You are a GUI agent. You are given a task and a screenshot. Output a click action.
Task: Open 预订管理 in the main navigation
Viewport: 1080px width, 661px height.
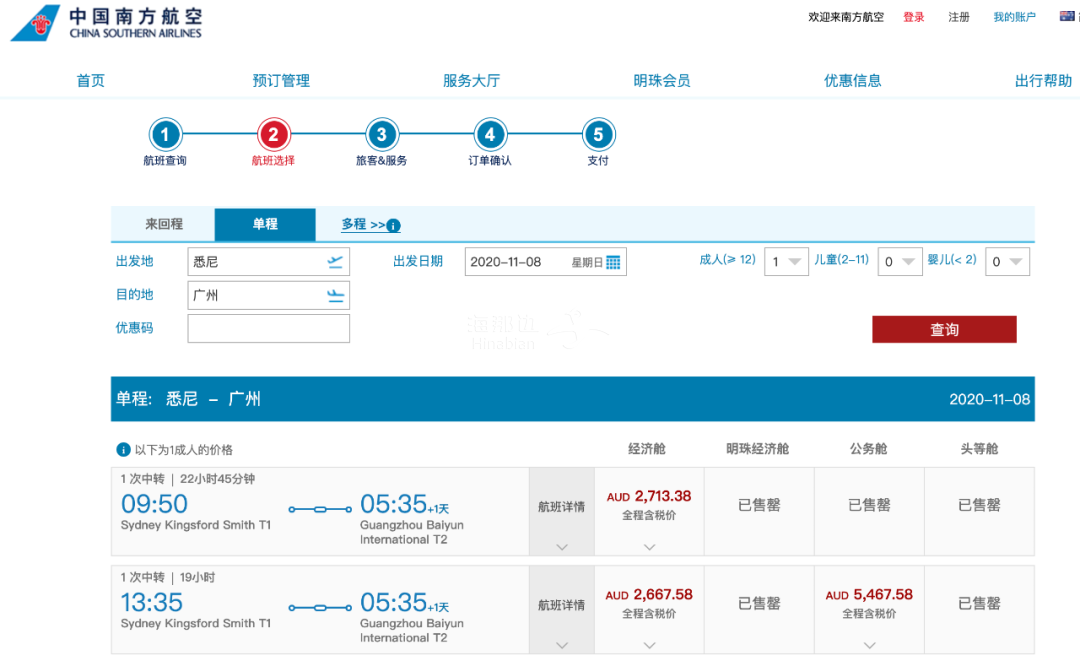click(281, 81)
